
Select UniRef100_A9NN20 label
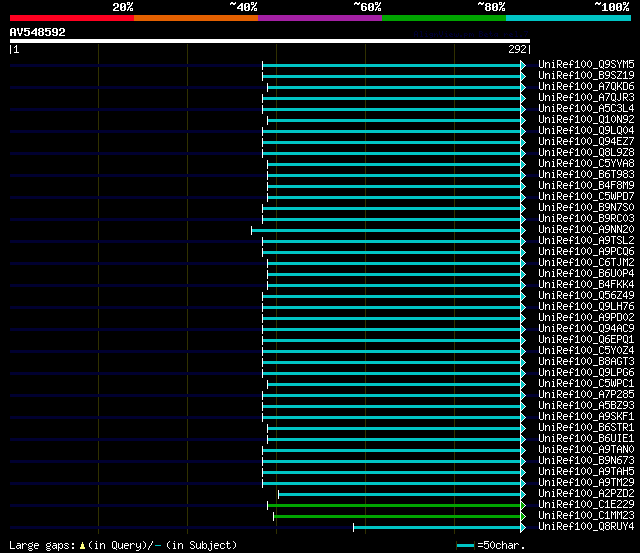click(x=586, y=230)
